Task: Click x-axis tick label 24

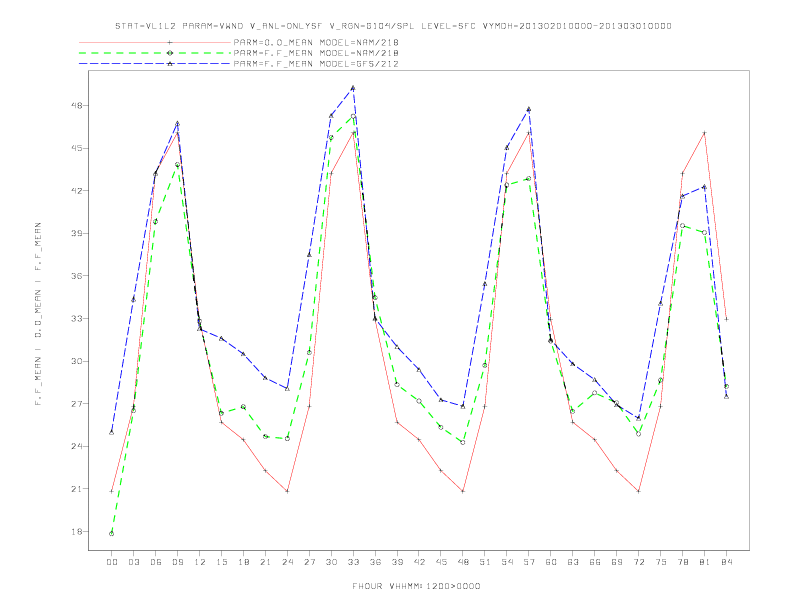Action: point(287,562)
